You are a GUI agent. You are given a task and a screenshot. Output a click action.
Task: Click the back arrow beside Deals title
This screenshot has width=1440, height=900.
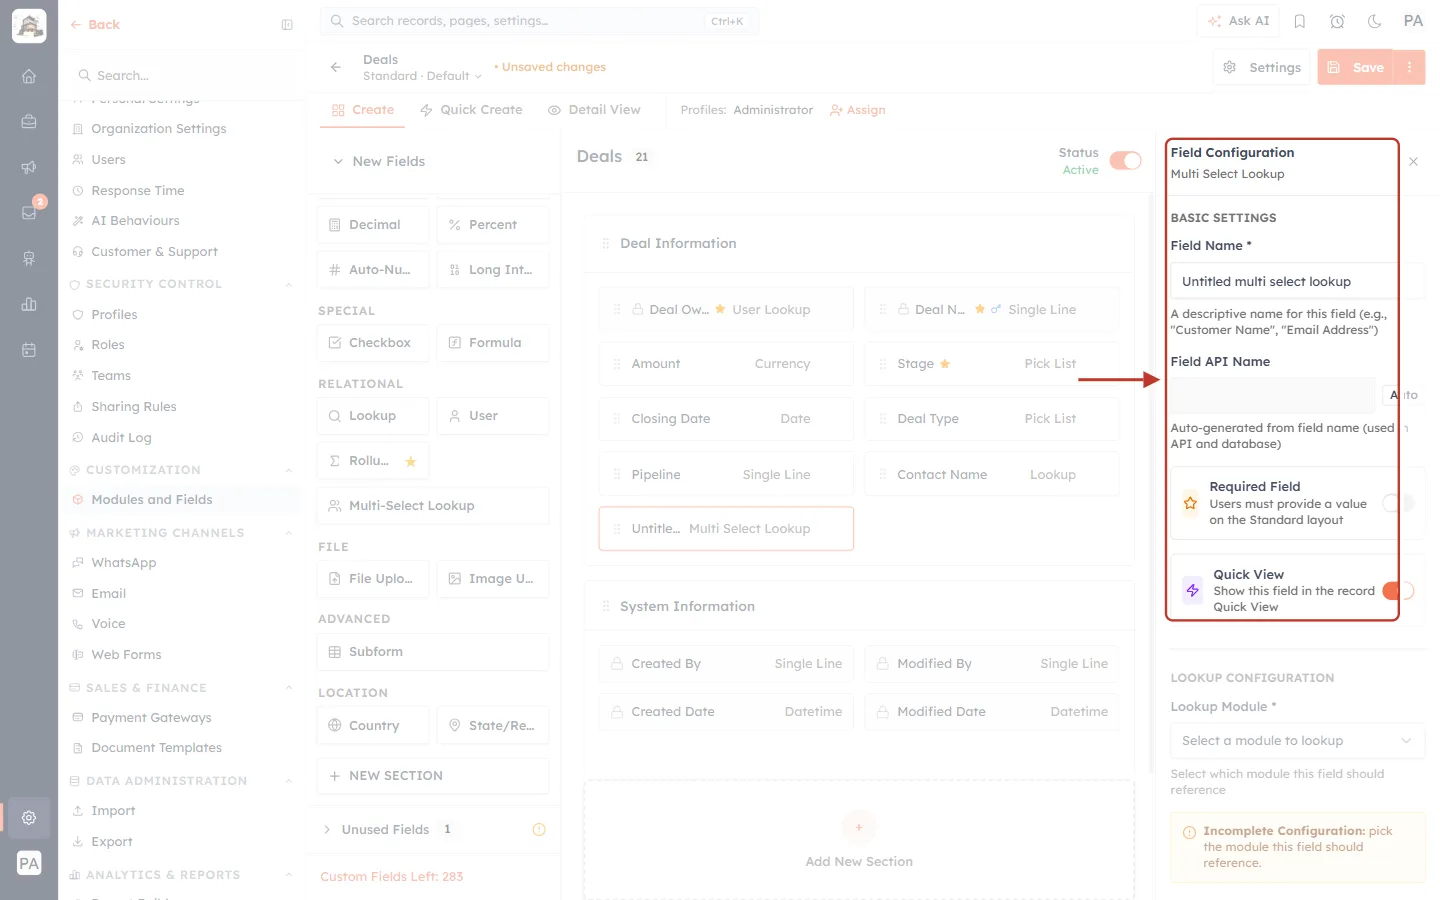pos(336,67)
